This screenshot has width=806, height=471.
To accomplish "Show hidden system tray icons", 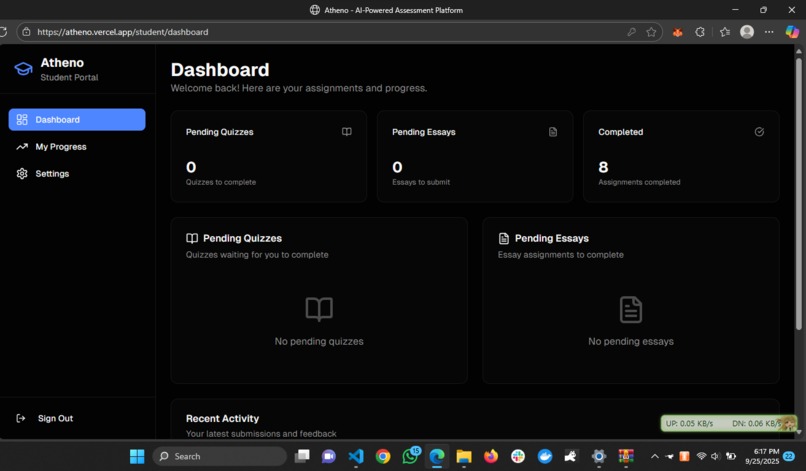I will tap(655, 456).
